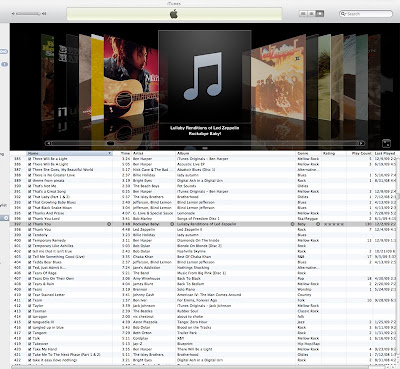Select song Thank You by Led Zeppelin
Image resolution: width=400 pixels, height=369 pixels.
point(42,230)
